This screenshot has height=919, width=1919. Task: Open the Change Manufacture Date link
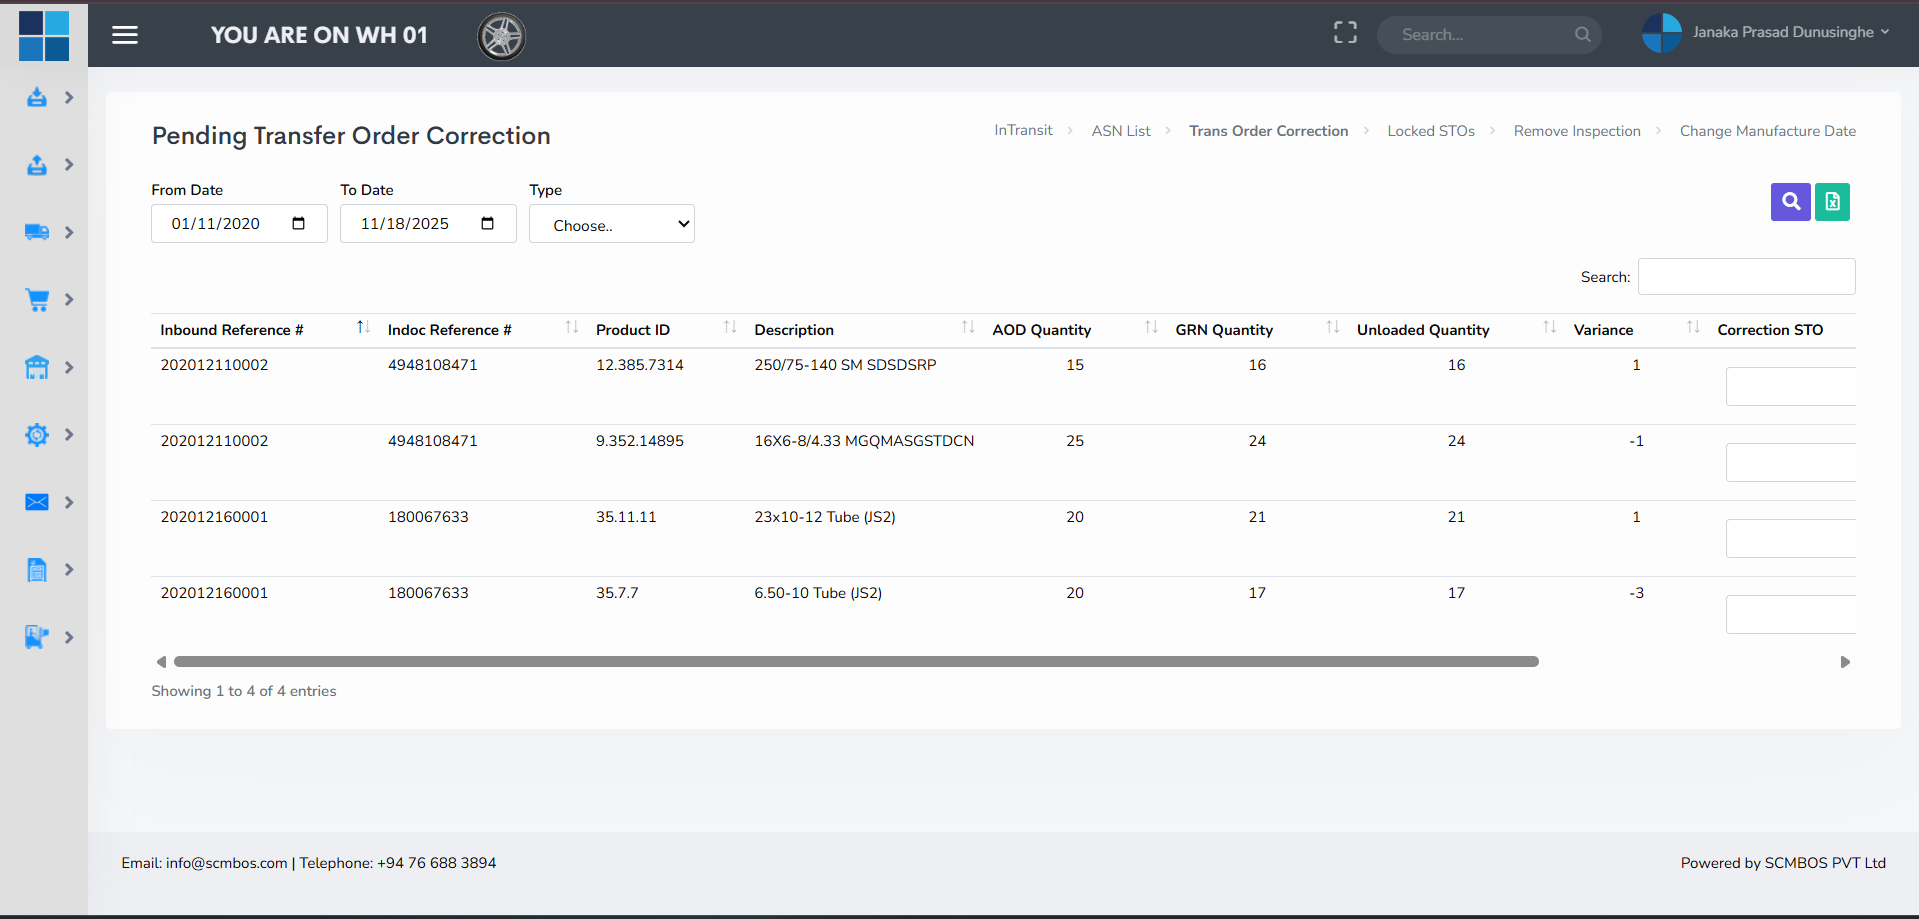tap(1767, 131)
